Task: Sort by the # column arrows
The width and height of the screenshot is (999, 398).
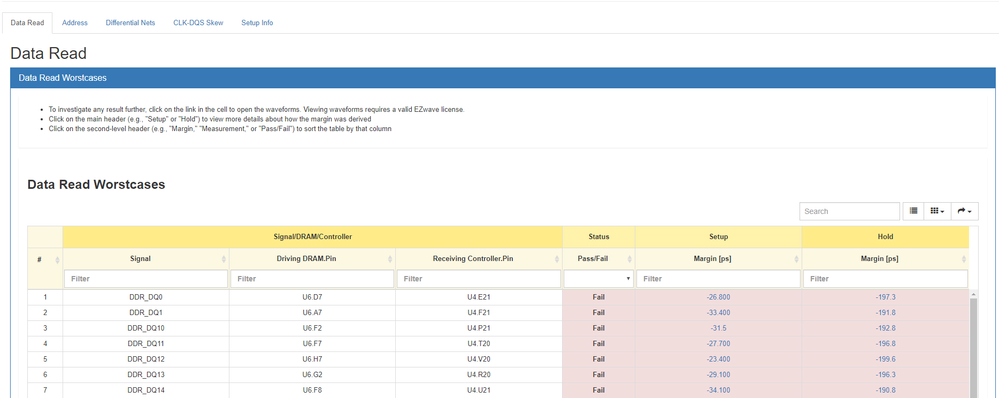Action: 58,260
